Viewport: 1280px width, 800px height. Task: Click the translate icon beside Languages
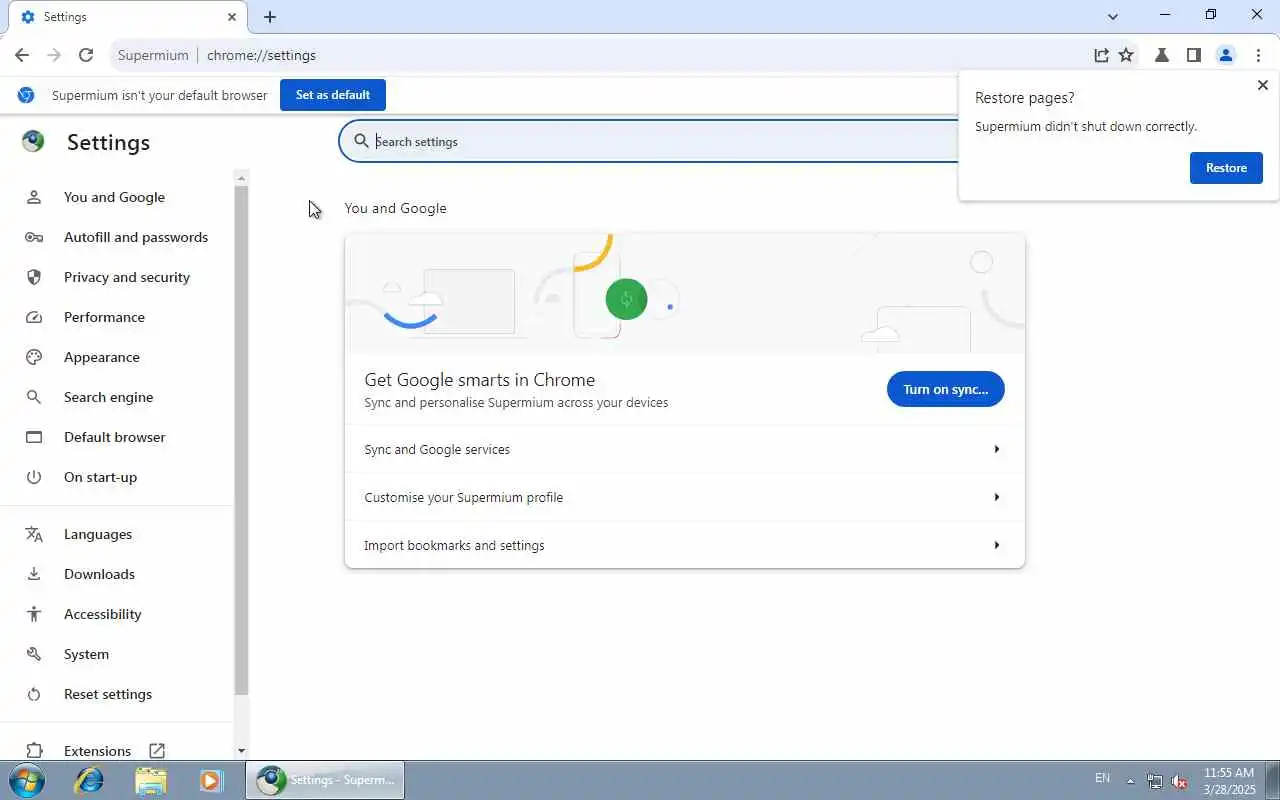34,534
